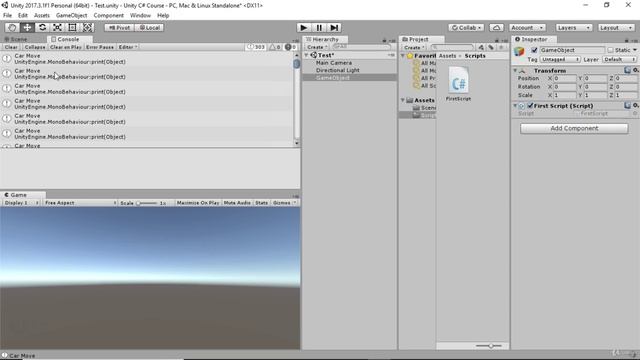This screenshot has width=640, height=360.
Task: Click the Pause button in the toolbar
Action: tap(319, 27)
